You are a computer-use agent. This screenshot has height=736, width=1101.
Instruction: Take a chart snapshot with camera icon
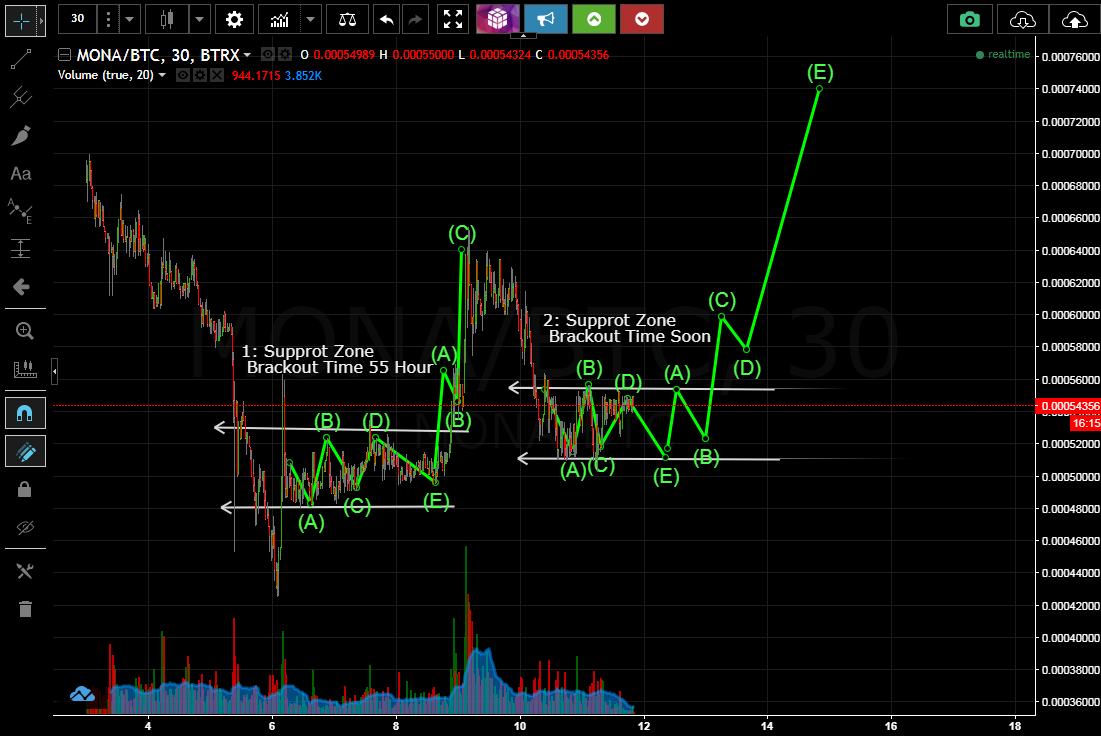tap(970, 20)
